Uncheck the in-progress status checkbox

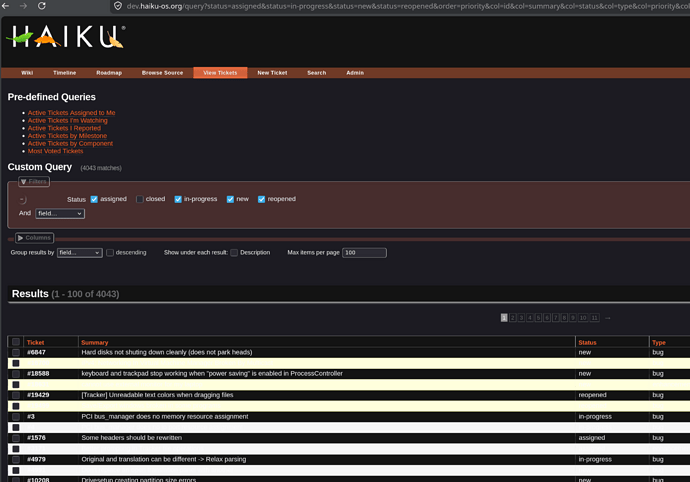tap(178, 199)
